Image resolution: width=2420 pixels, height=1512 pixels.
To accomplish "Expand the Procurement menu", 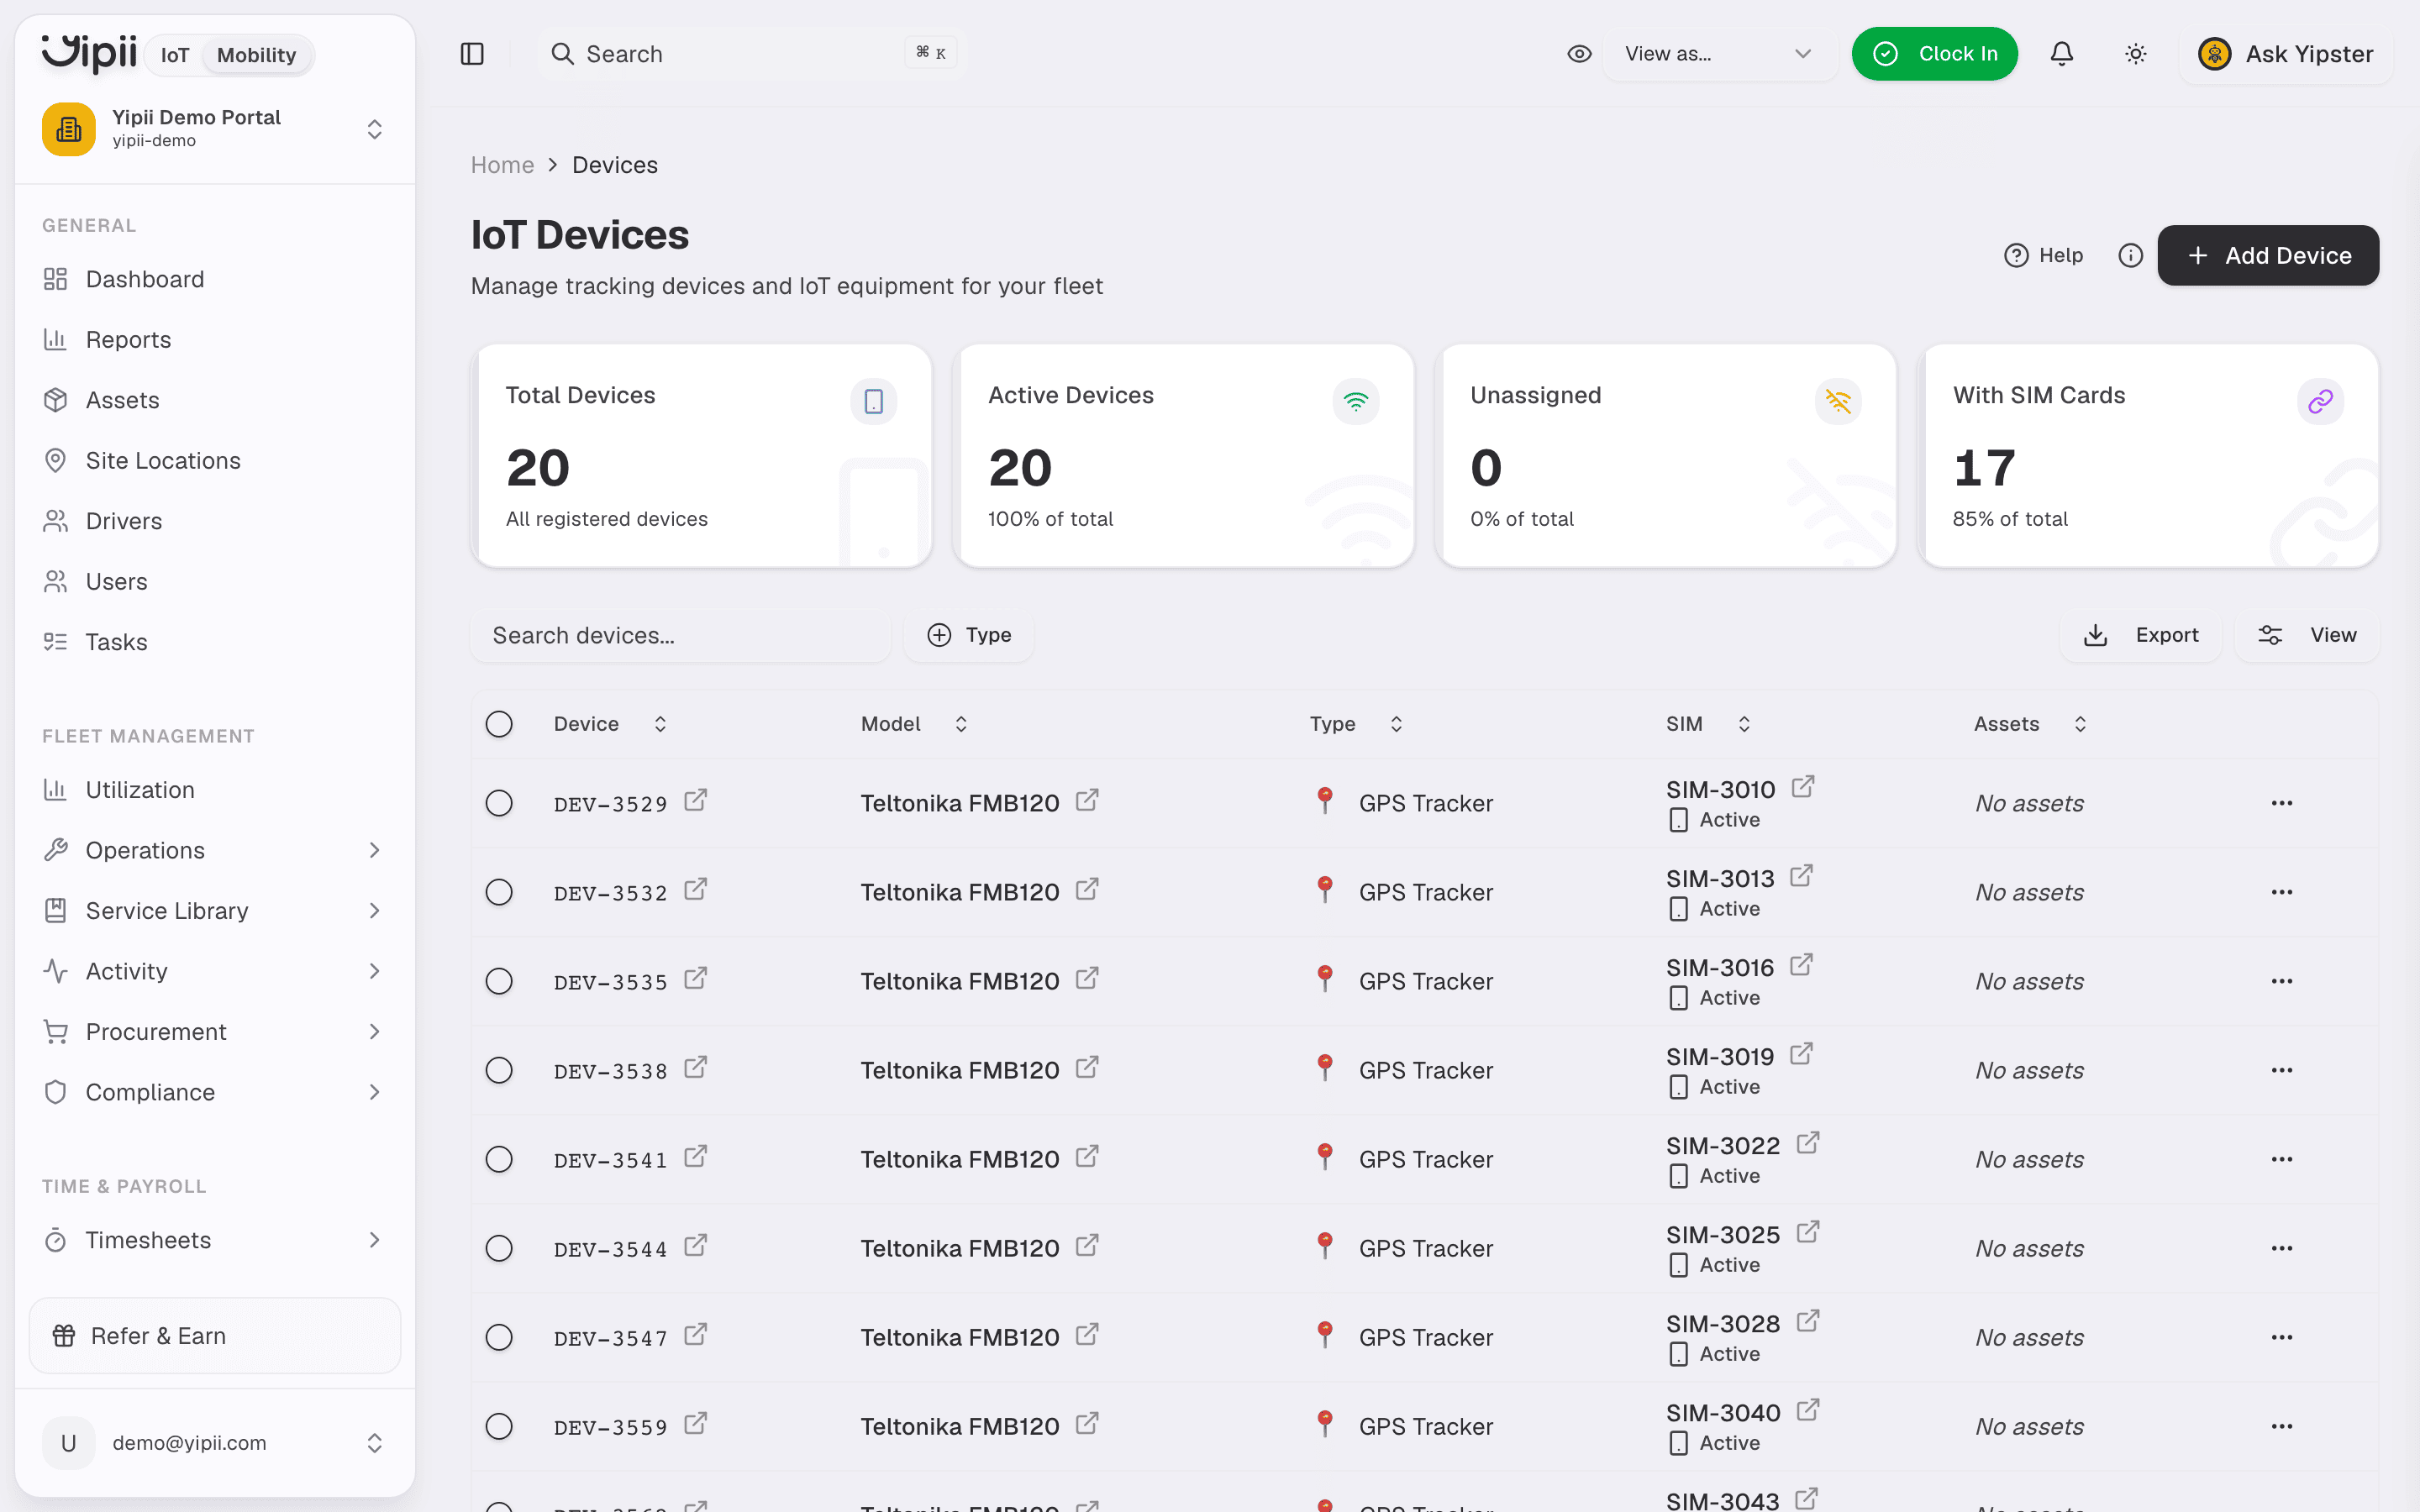I will (215, 1032).
